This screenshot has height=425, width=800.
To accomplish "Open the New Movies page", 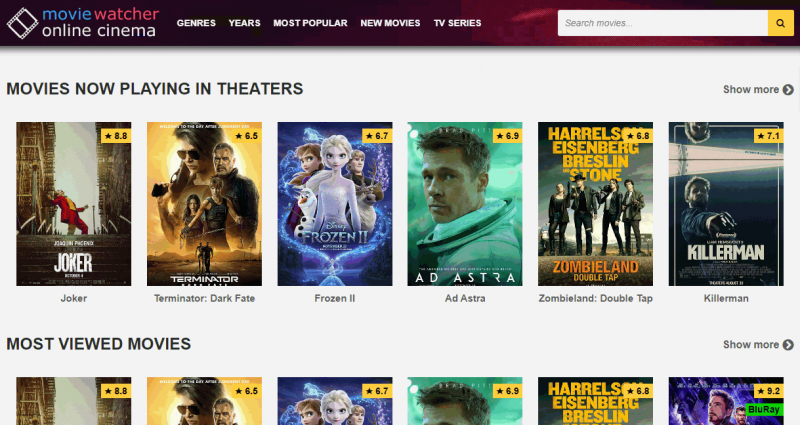I will (390, 23).
